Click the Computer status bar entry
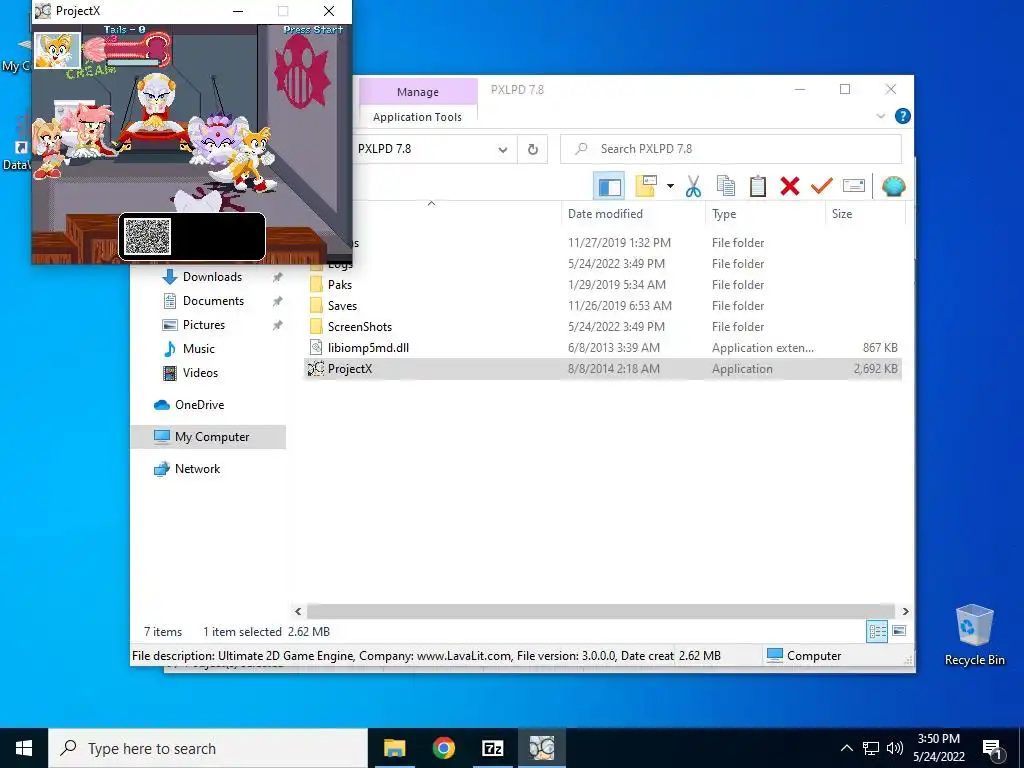 tap(804, 656)
